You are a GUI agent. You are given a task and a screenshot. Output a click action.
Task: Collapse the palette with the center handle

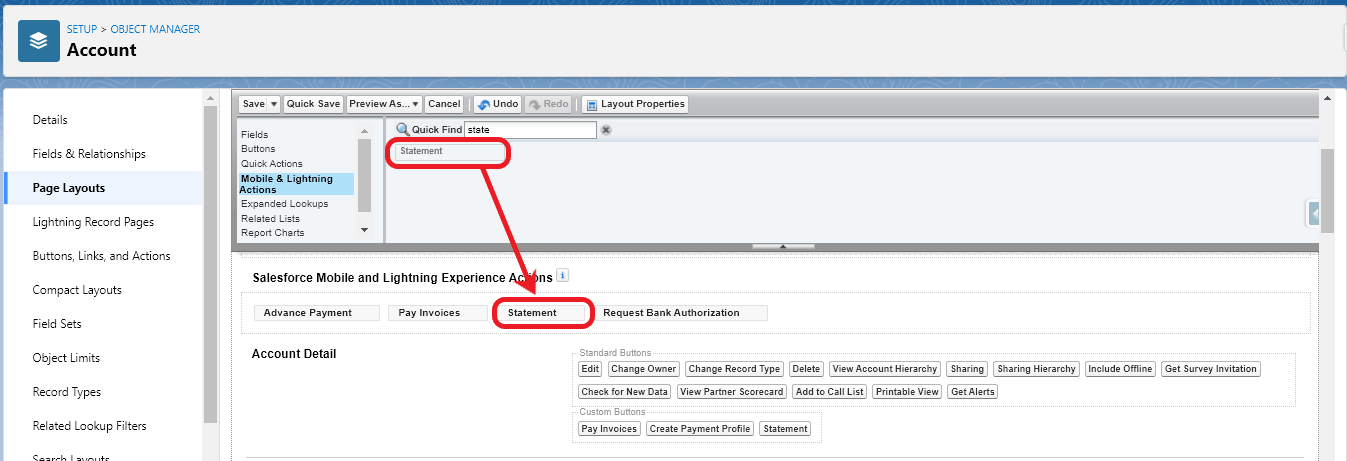(783, 246)
